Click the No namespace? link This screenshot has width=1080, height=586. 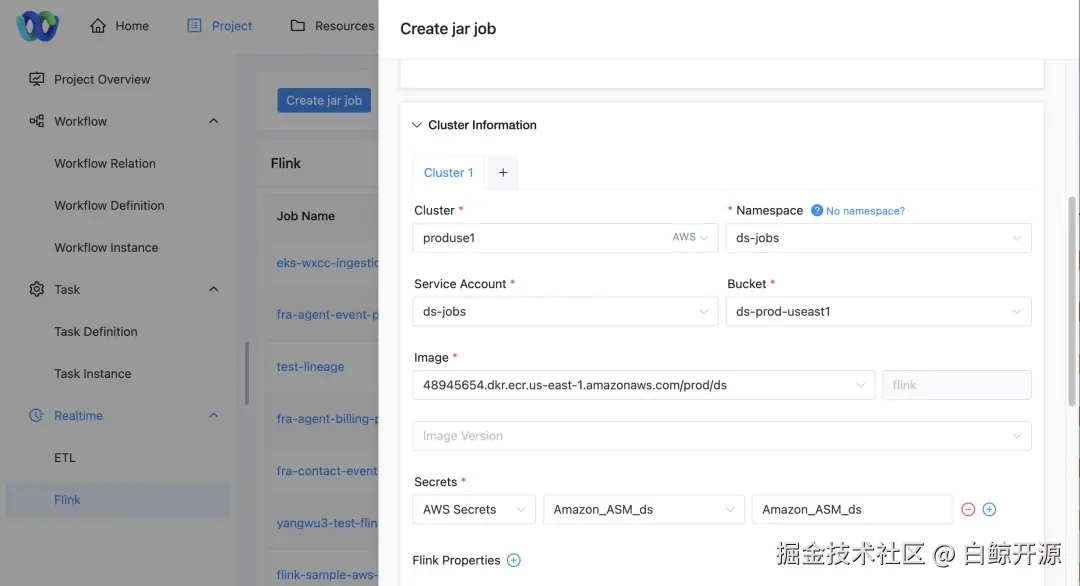click(865, 211)
